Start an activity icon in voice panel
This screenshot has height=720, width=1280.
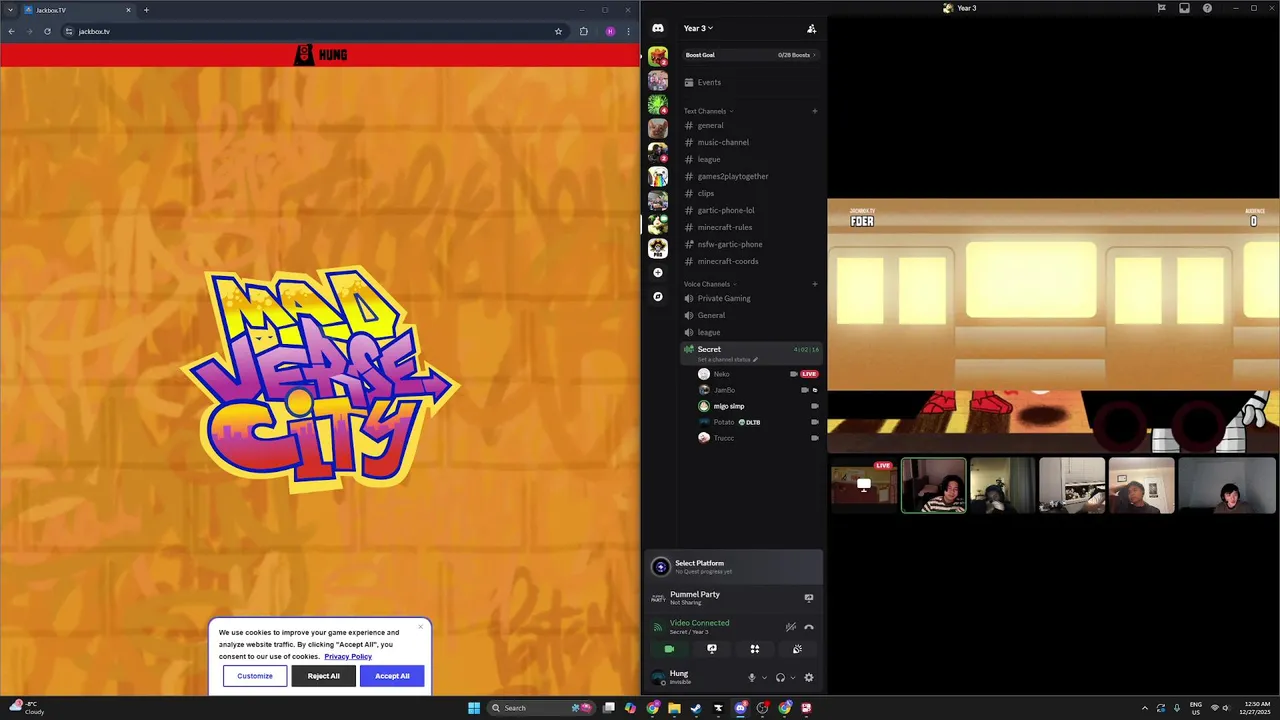click(755, 649)
